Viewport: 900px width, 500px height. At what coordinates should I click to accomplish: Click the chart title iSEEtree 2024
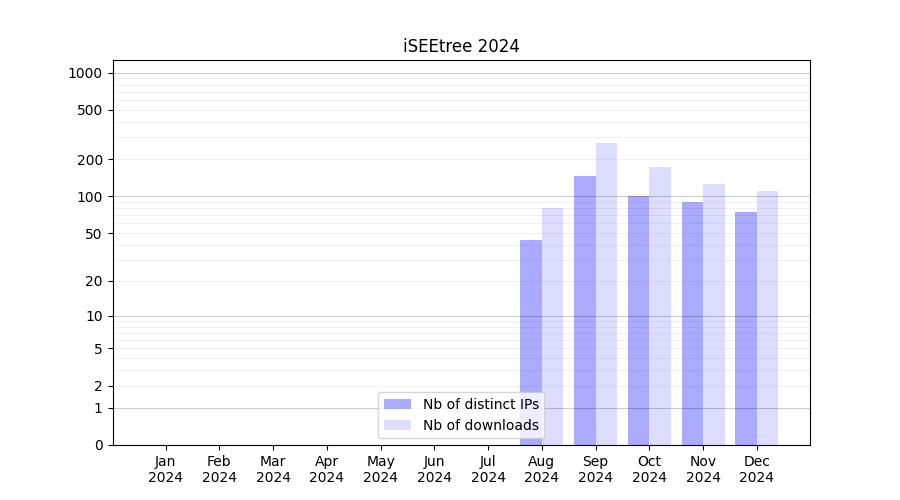pyautogui.click(x=461, y=46)
